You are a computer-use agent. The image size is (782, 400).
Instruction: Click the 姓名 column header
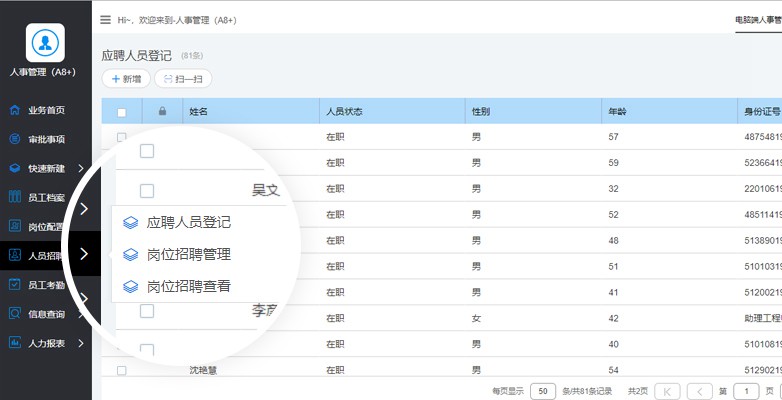coord(198,112)
